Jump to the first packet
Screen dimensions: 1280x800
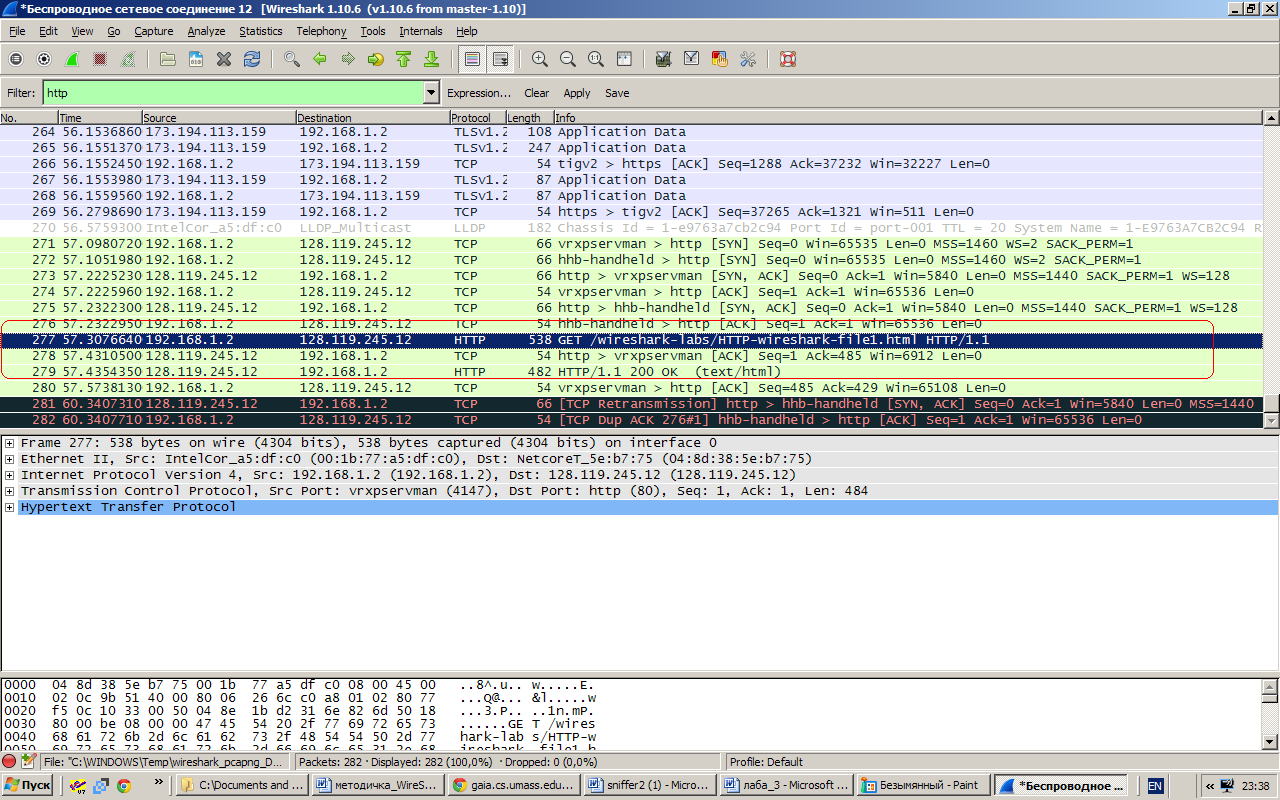tap(404, 59)
